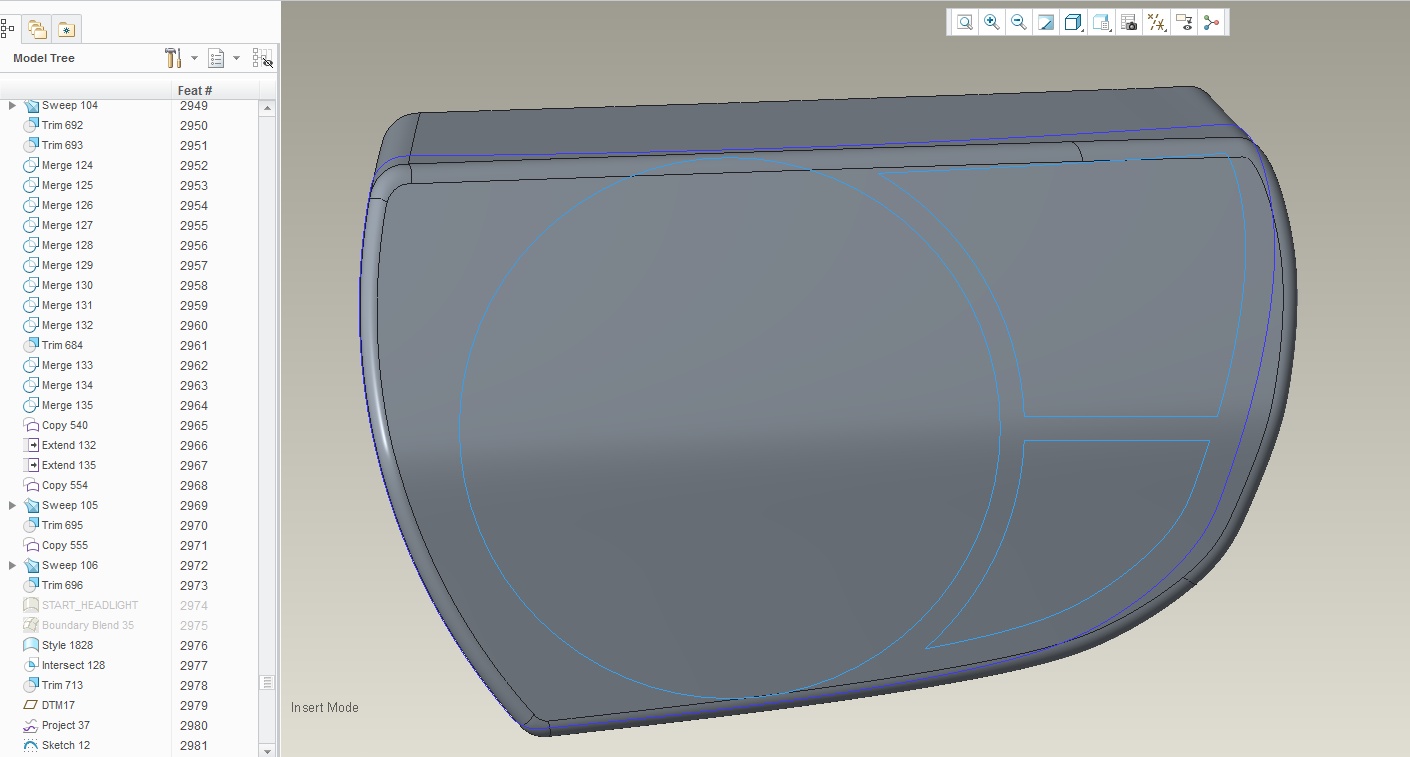Toggle the Annotation Display eye icon

coord(1184,22)
